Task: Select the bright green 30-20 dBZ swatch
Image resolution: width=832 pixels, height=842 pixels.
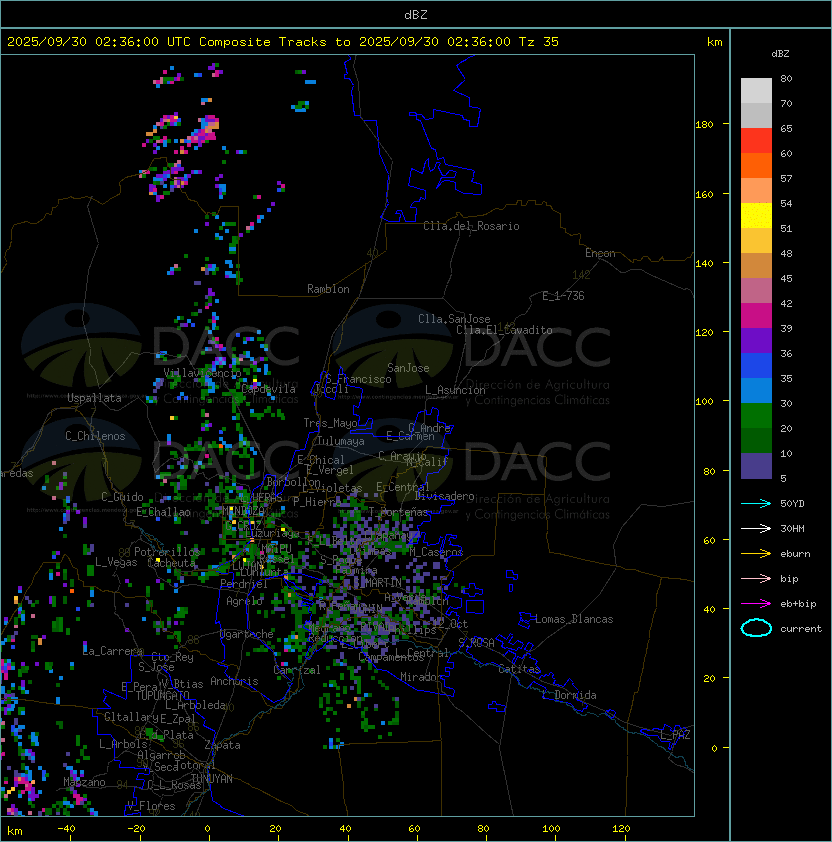Action: pos(756,416)
